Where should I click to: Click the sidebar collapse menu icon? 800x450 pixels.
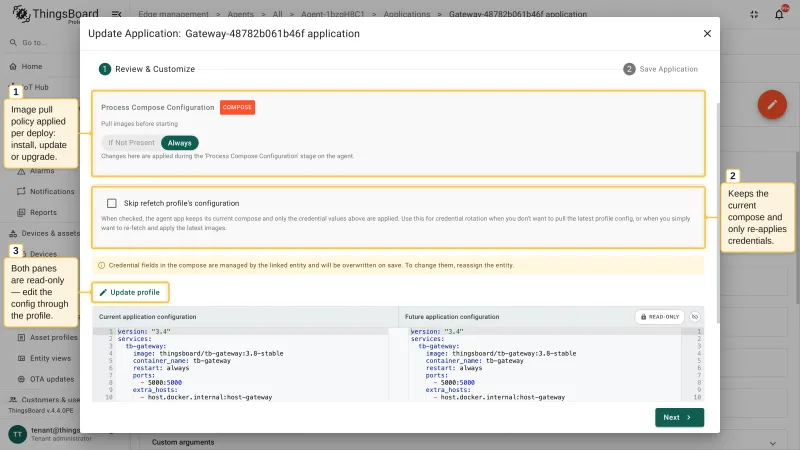[116, 14]
